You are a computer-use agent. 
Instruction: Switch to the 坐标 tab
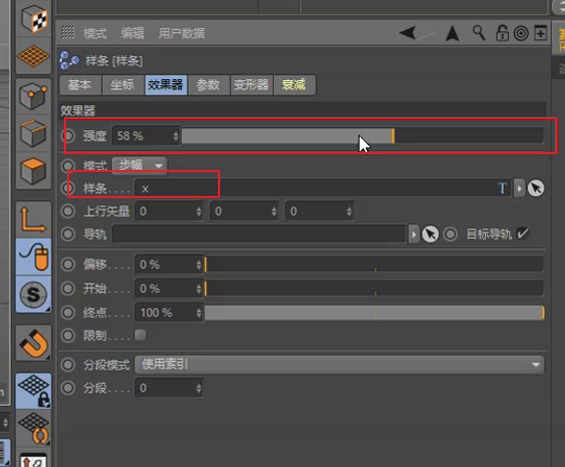click(123, 85)
